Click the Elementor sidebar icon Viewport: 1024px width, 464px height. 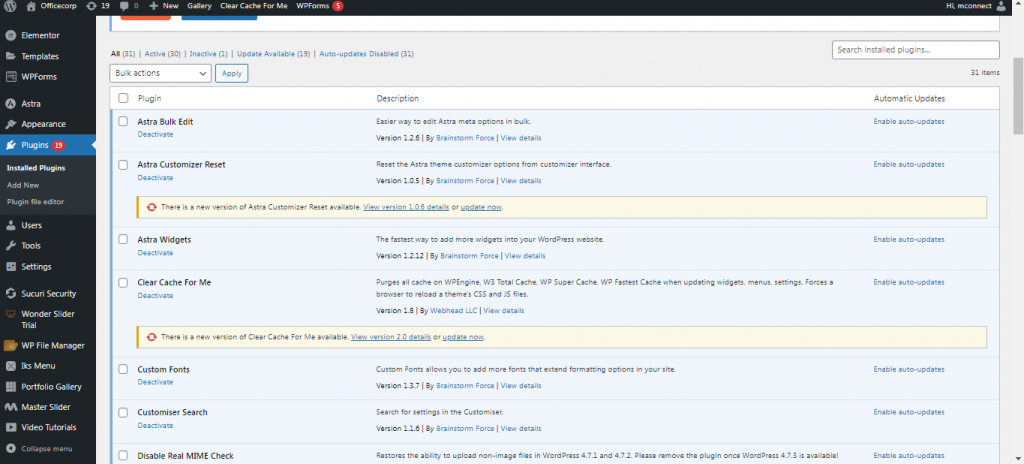point(10,35)
